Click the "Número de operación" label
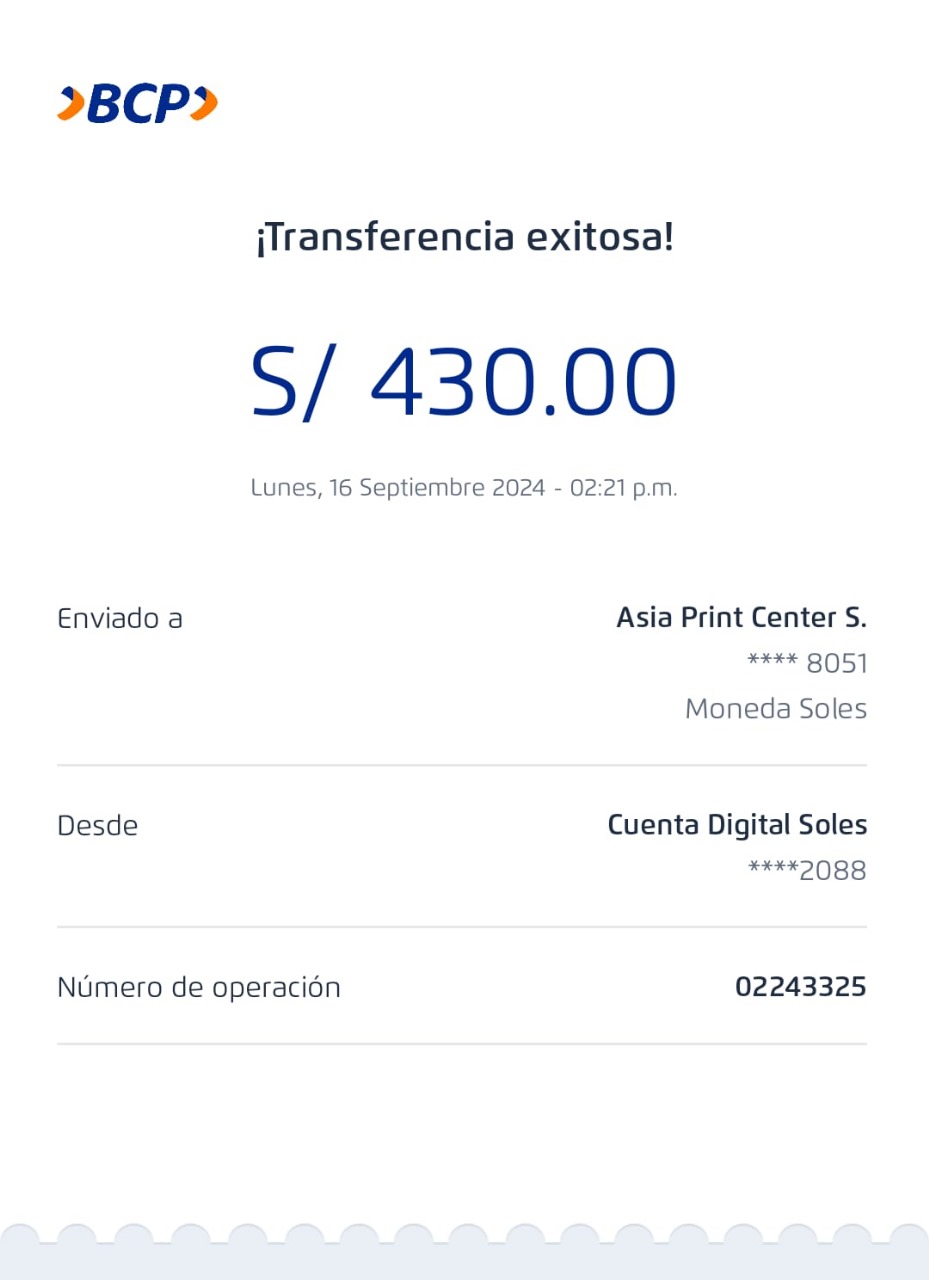This screenshot has height=1280, width=929. (x=199, y=988)
